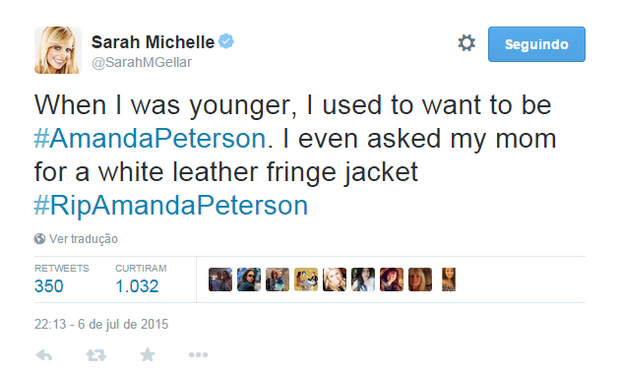Favorite the tweet with star icon
620x373 pixels.
[x=147, y=354]
